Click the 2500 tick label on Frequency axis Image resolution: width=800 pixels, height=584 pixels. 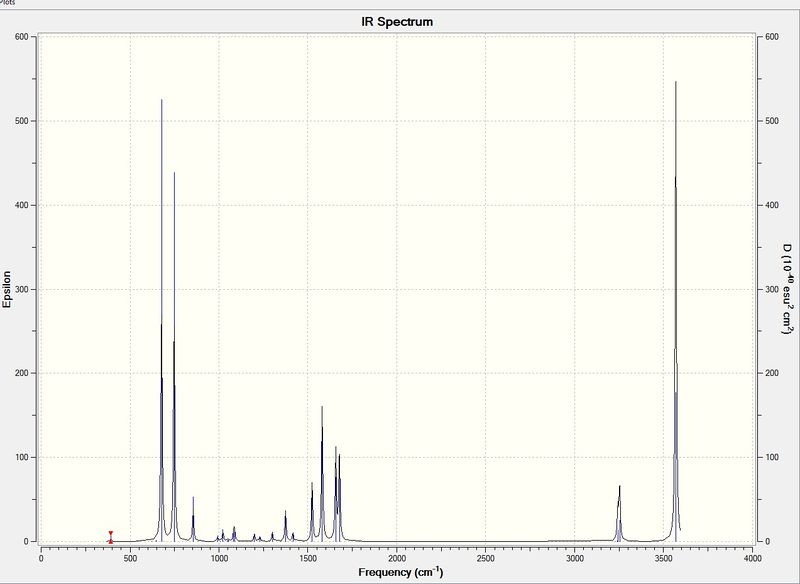pyautogui.click(x=485, y=558)
